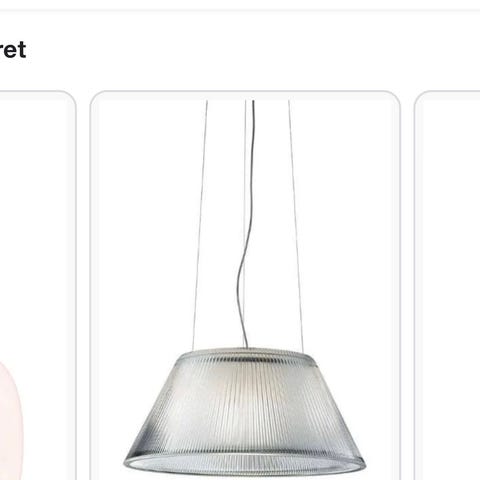Click the top metal ring of lamp shade

(x=247, y=354)
